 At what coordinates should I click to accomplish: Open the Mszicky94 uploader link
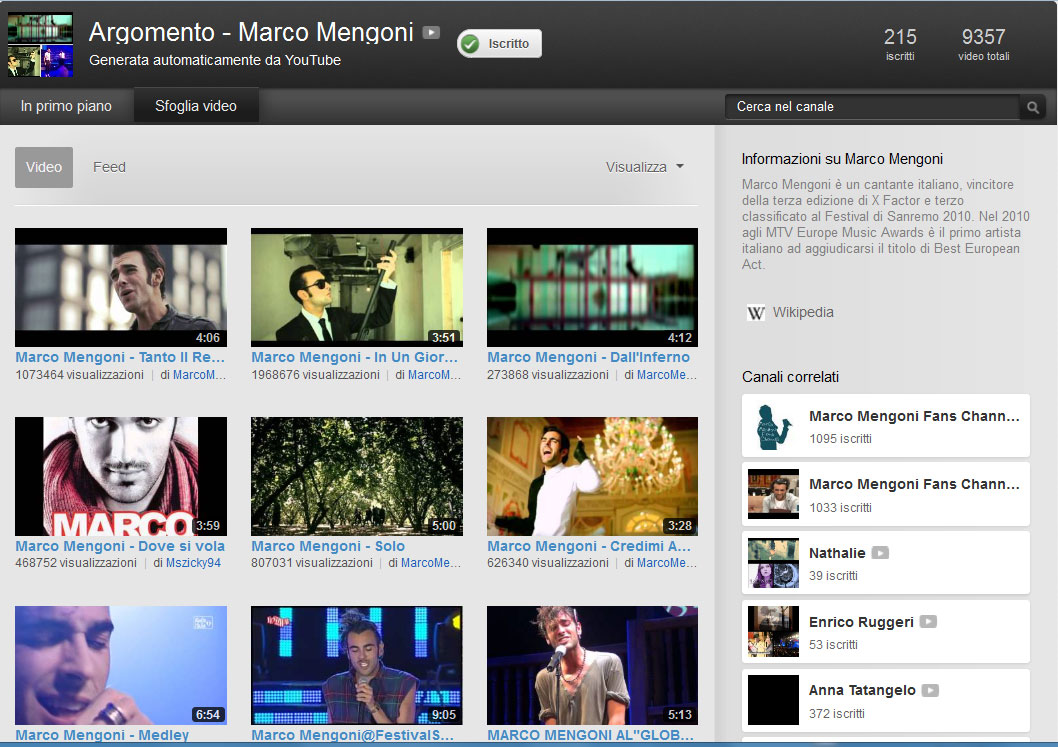pos(194,563)
